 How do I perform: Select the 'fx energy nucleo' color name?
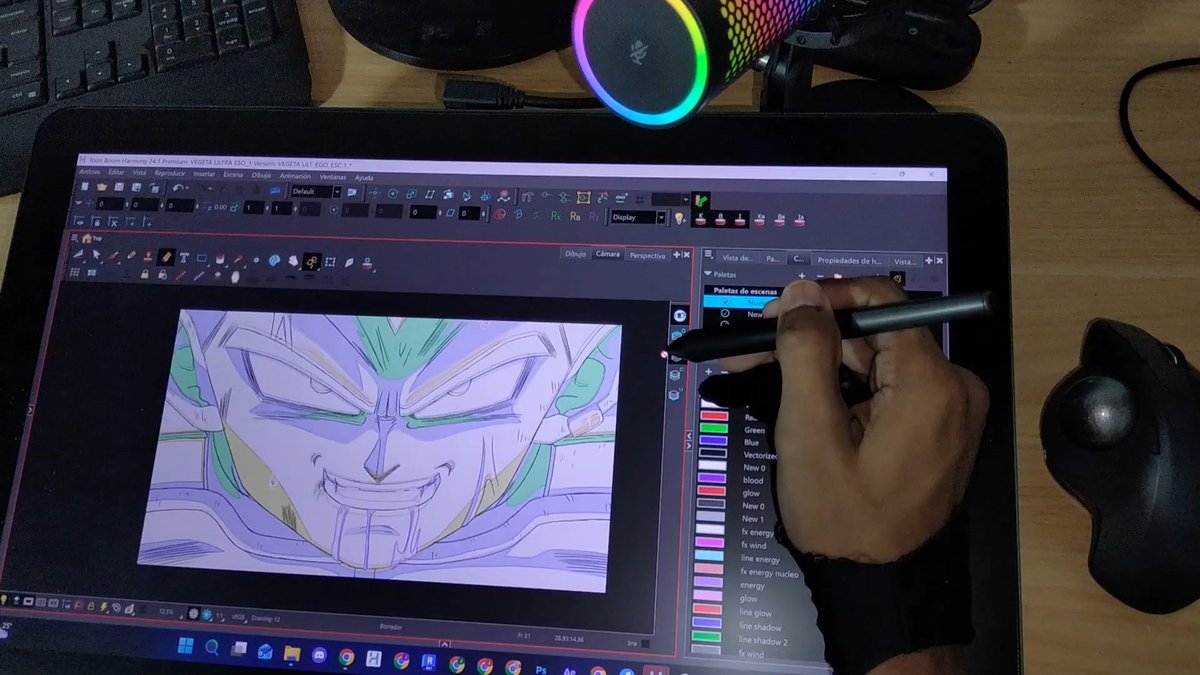point(769,574)
